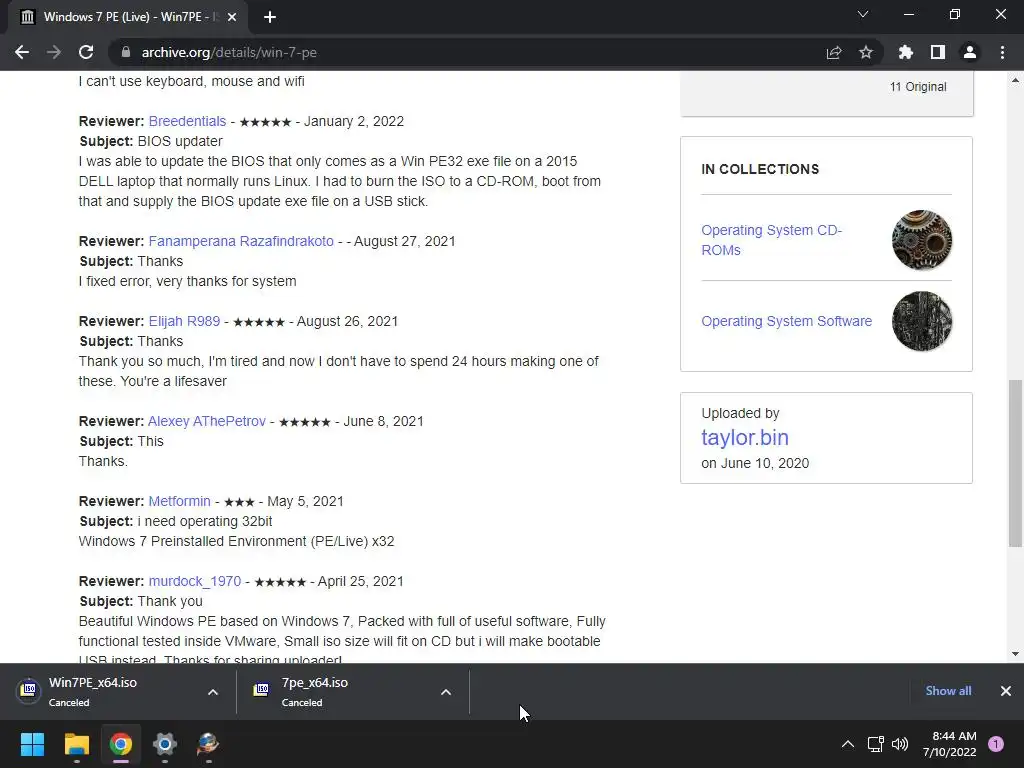Open the tab search dropdown
Image resolution: width=1024 pixels, height=768 pixels.
pyautogui.click(x=863, y=14)
